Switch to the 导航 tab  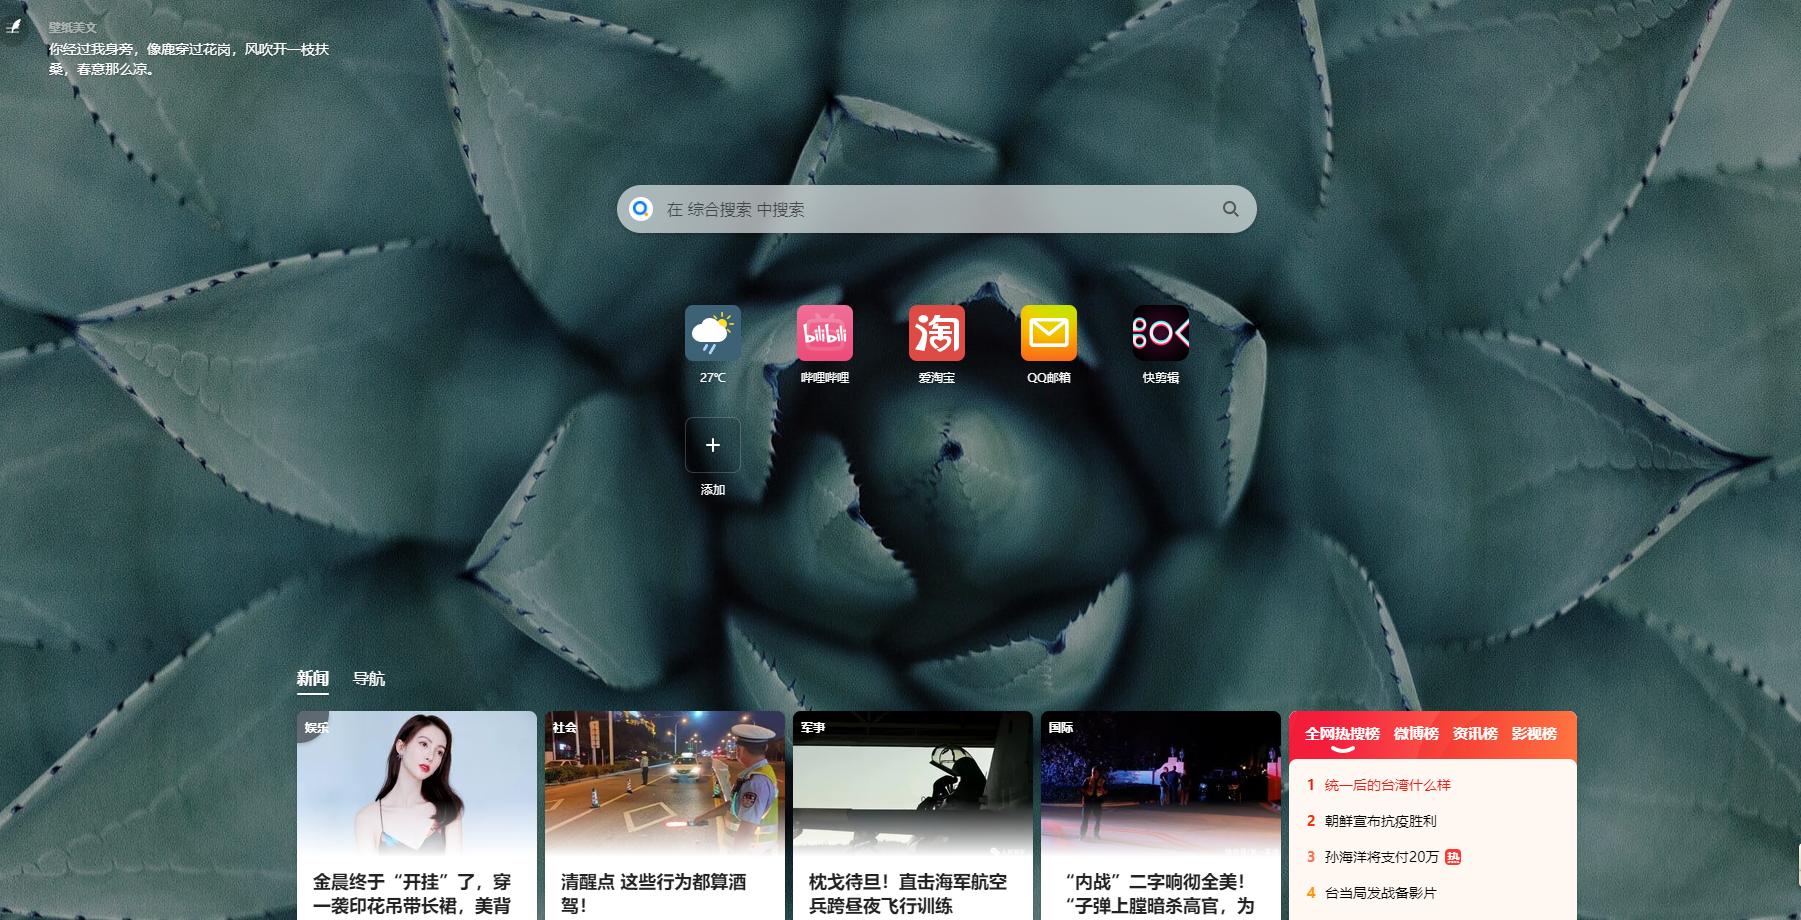tap(369, 679)
